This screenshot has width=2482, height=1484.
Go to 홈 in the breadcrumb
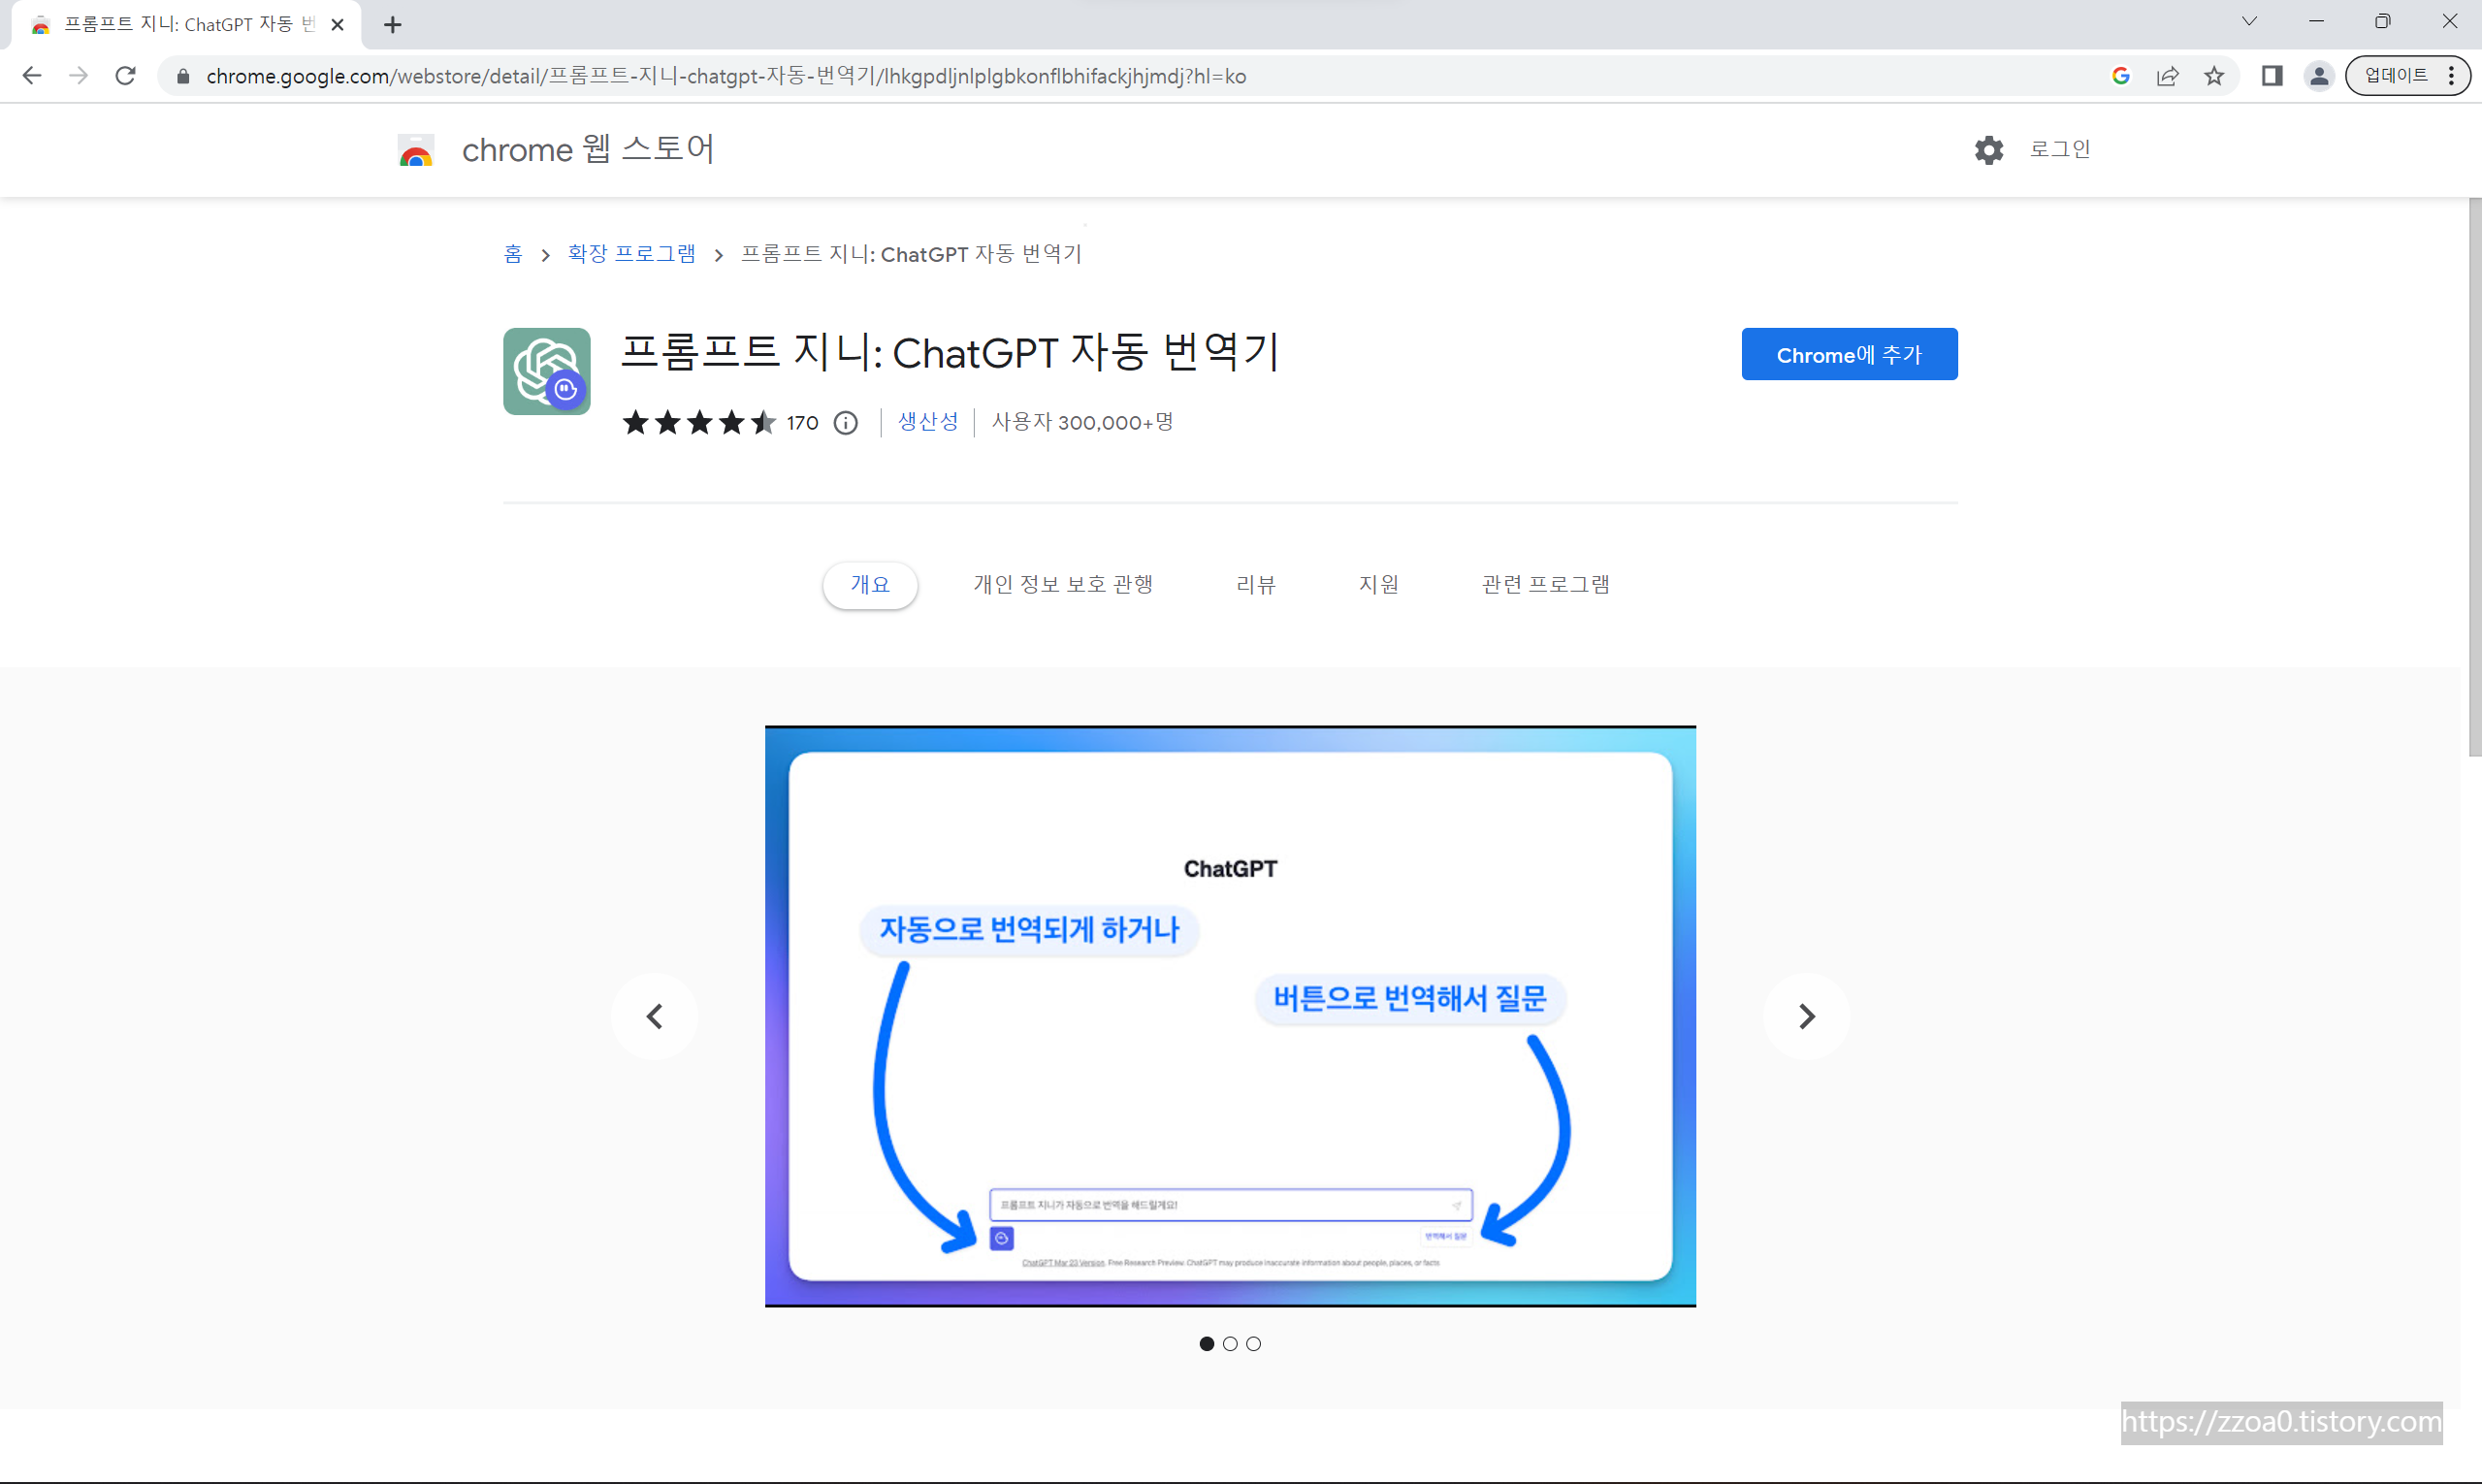pyautogui.click(x=513, y=254)
